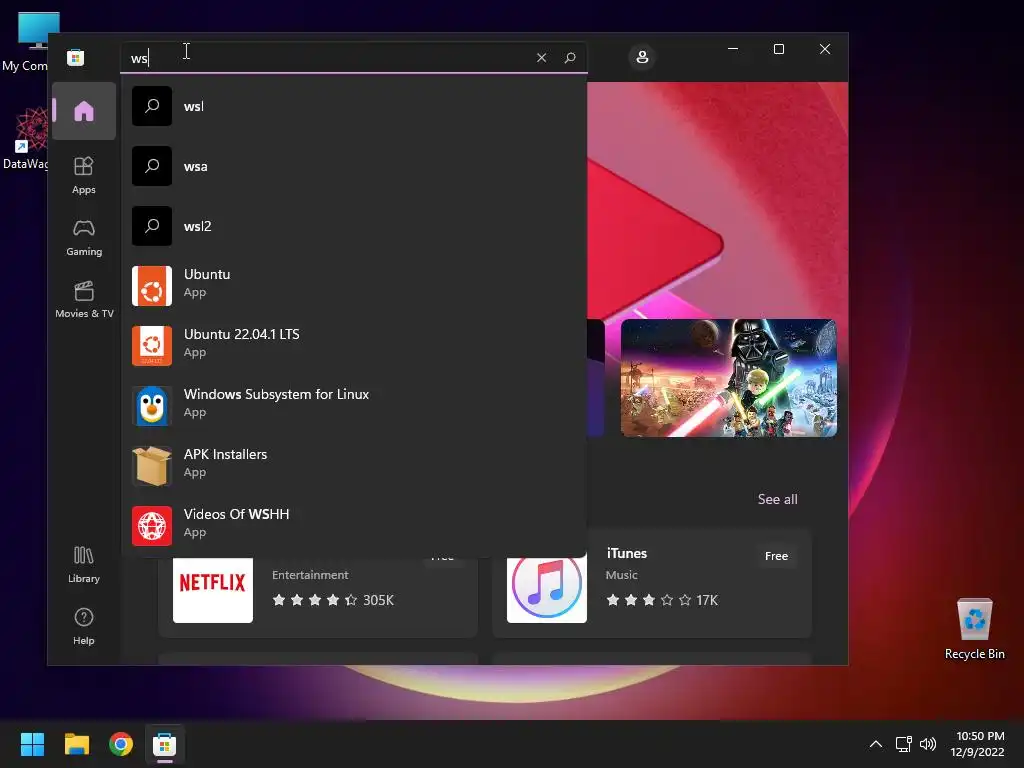The height and width of the screenshot is (768, 1024).
Task: Open the volume tray icon
Action: [x=927, y=744]
